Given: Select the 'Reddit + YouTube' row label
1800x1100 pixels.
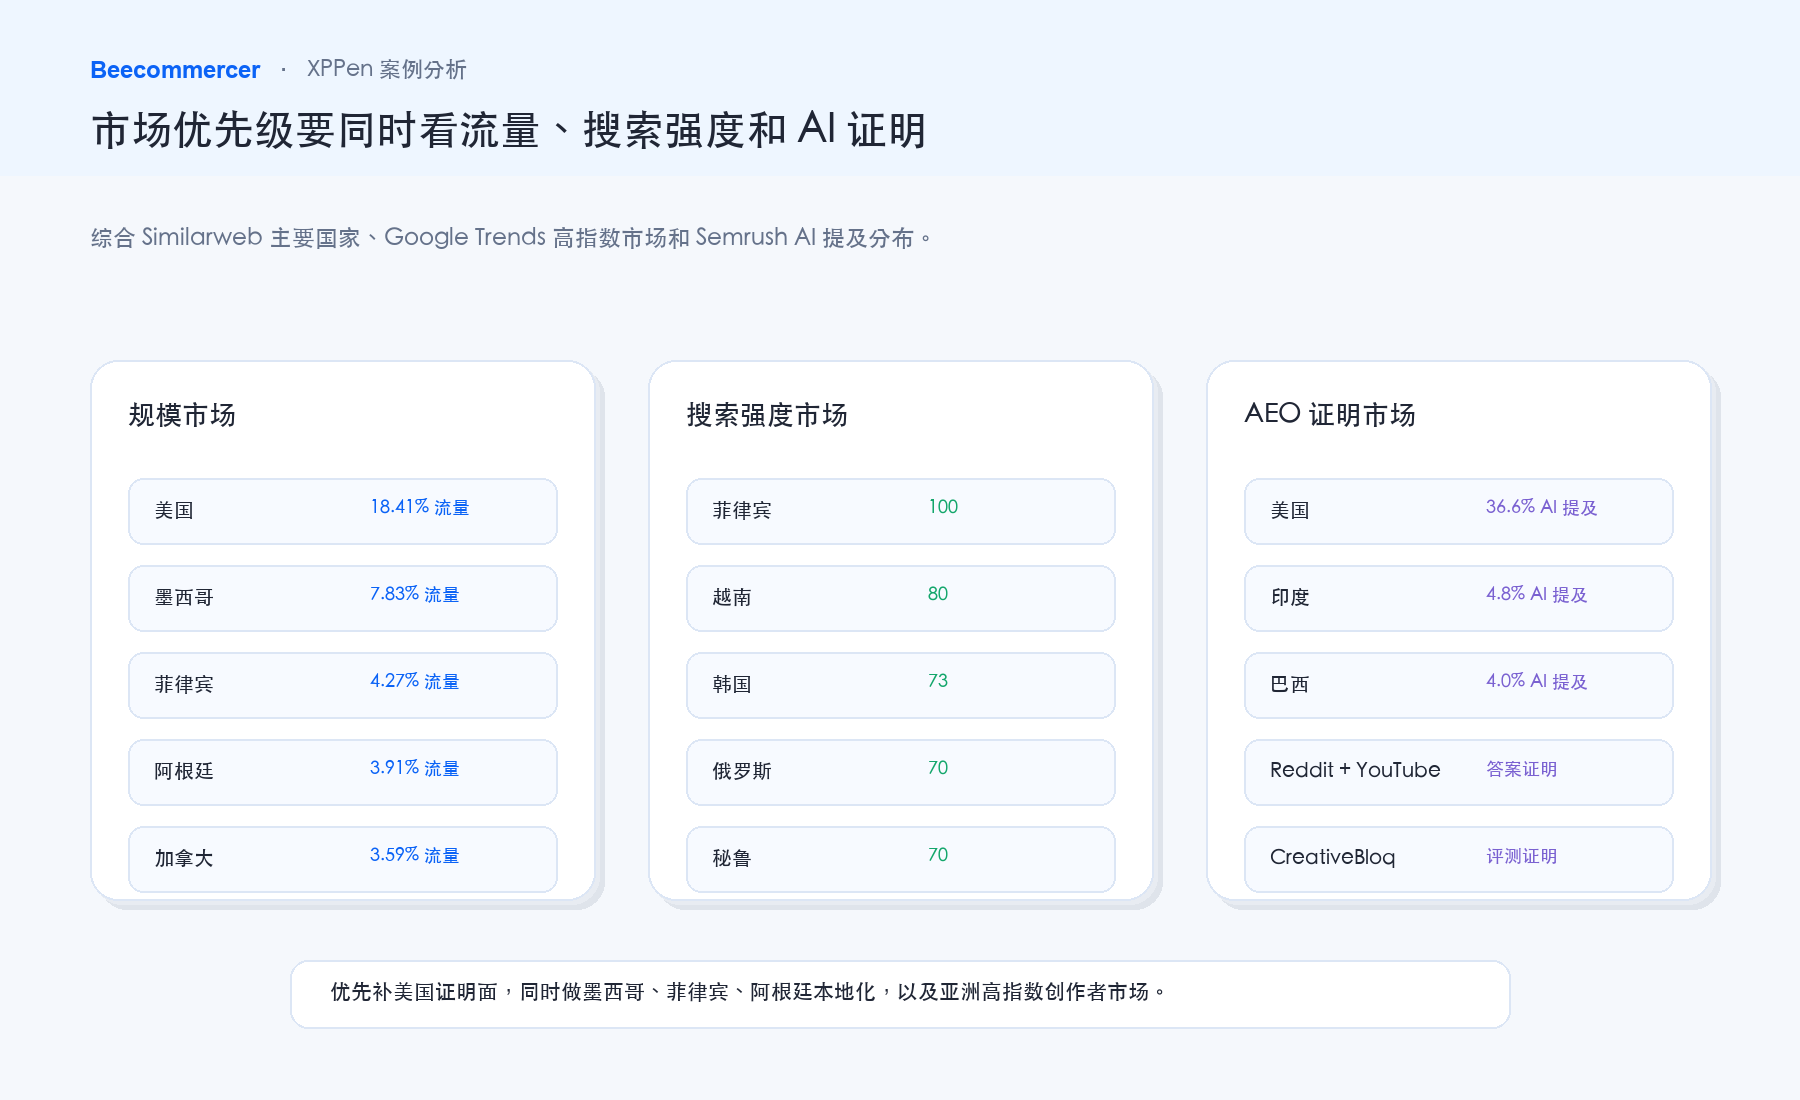Looking at the screenshot, I should tap(1355, 770).
